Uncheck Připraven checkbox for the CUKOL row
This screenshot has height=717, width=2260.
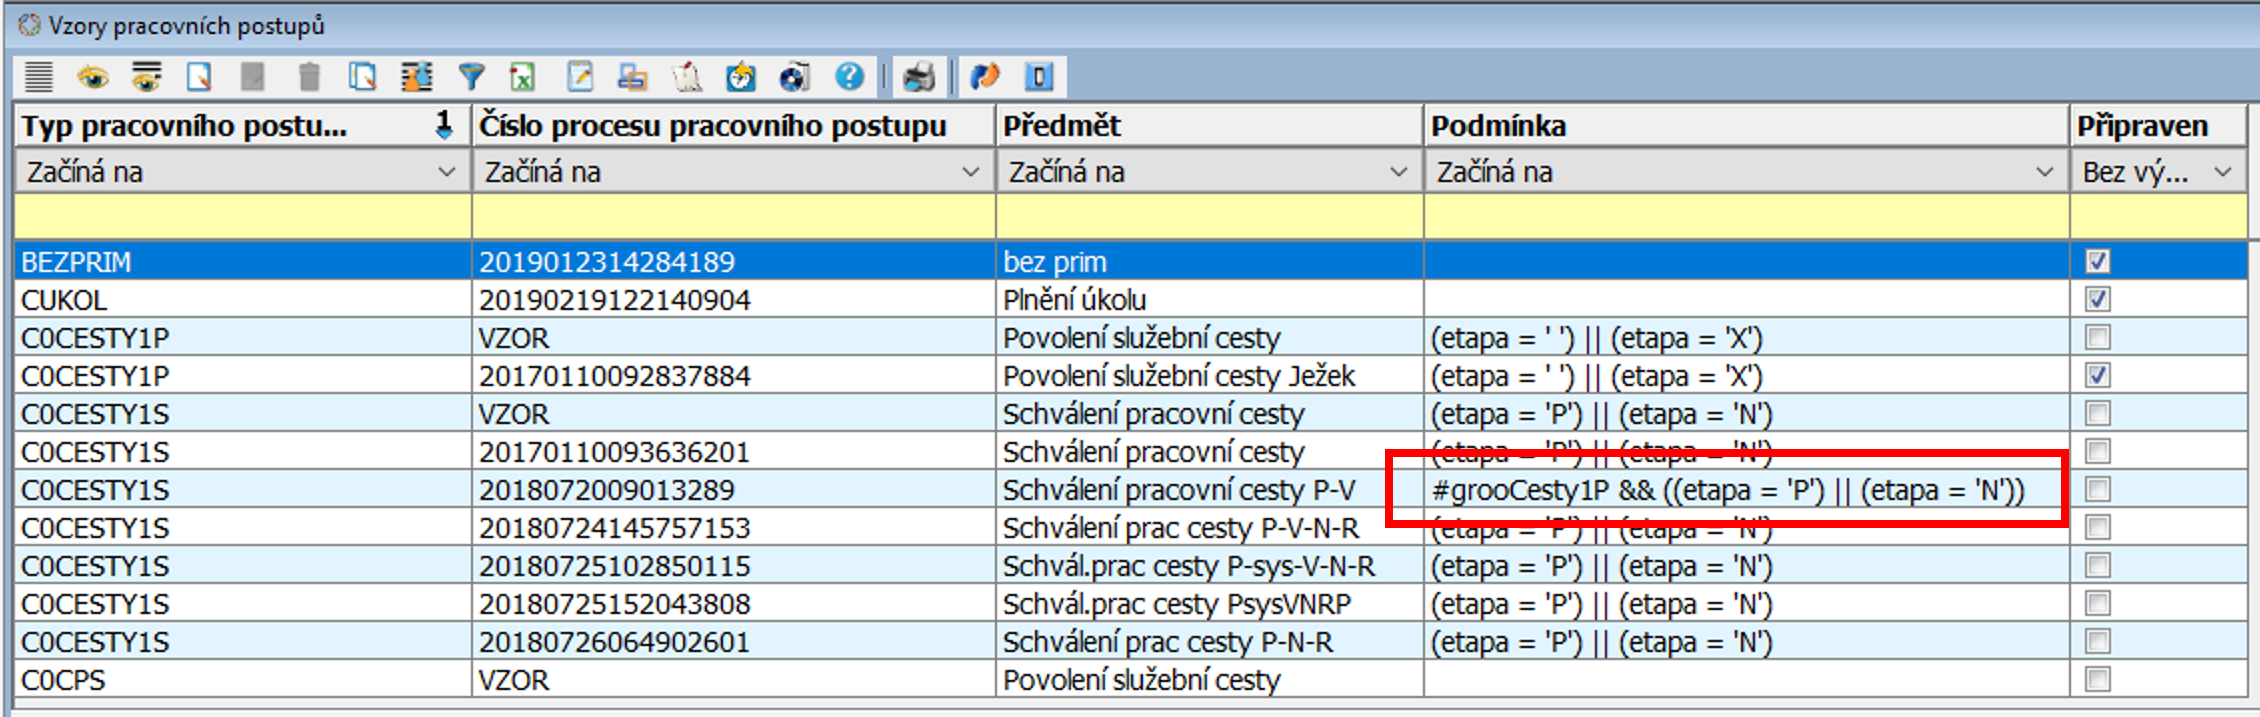point(2097,299)
